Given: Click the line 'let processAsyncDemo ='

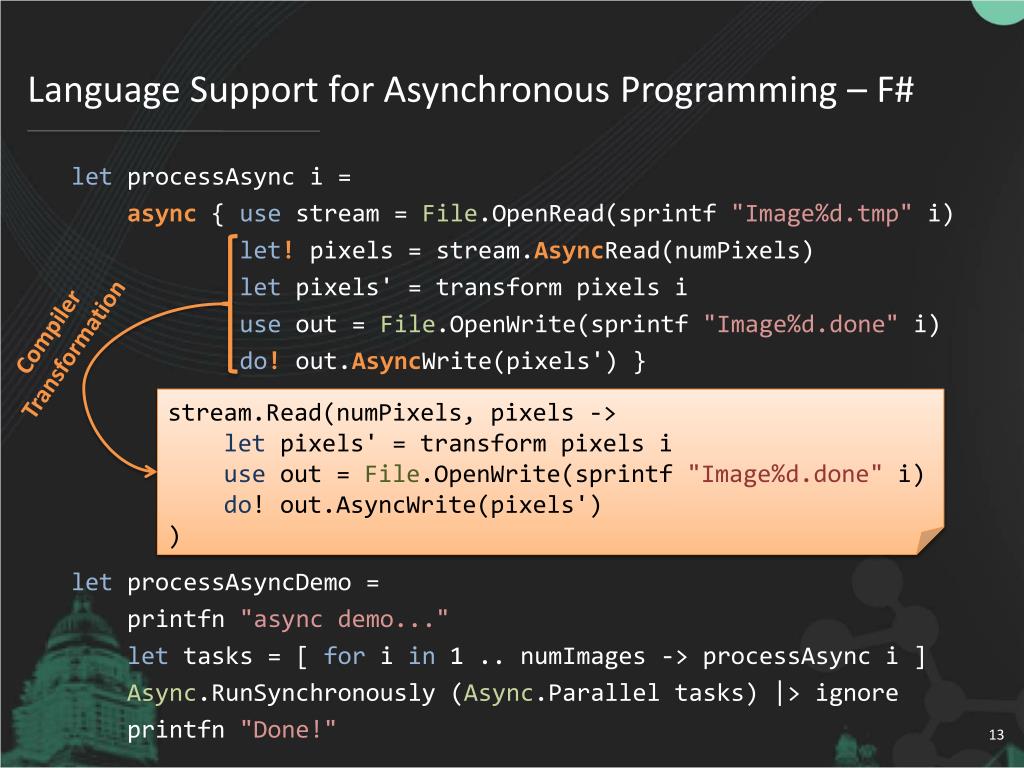Looking at the screenshot, I should click(x=225, y=583).
